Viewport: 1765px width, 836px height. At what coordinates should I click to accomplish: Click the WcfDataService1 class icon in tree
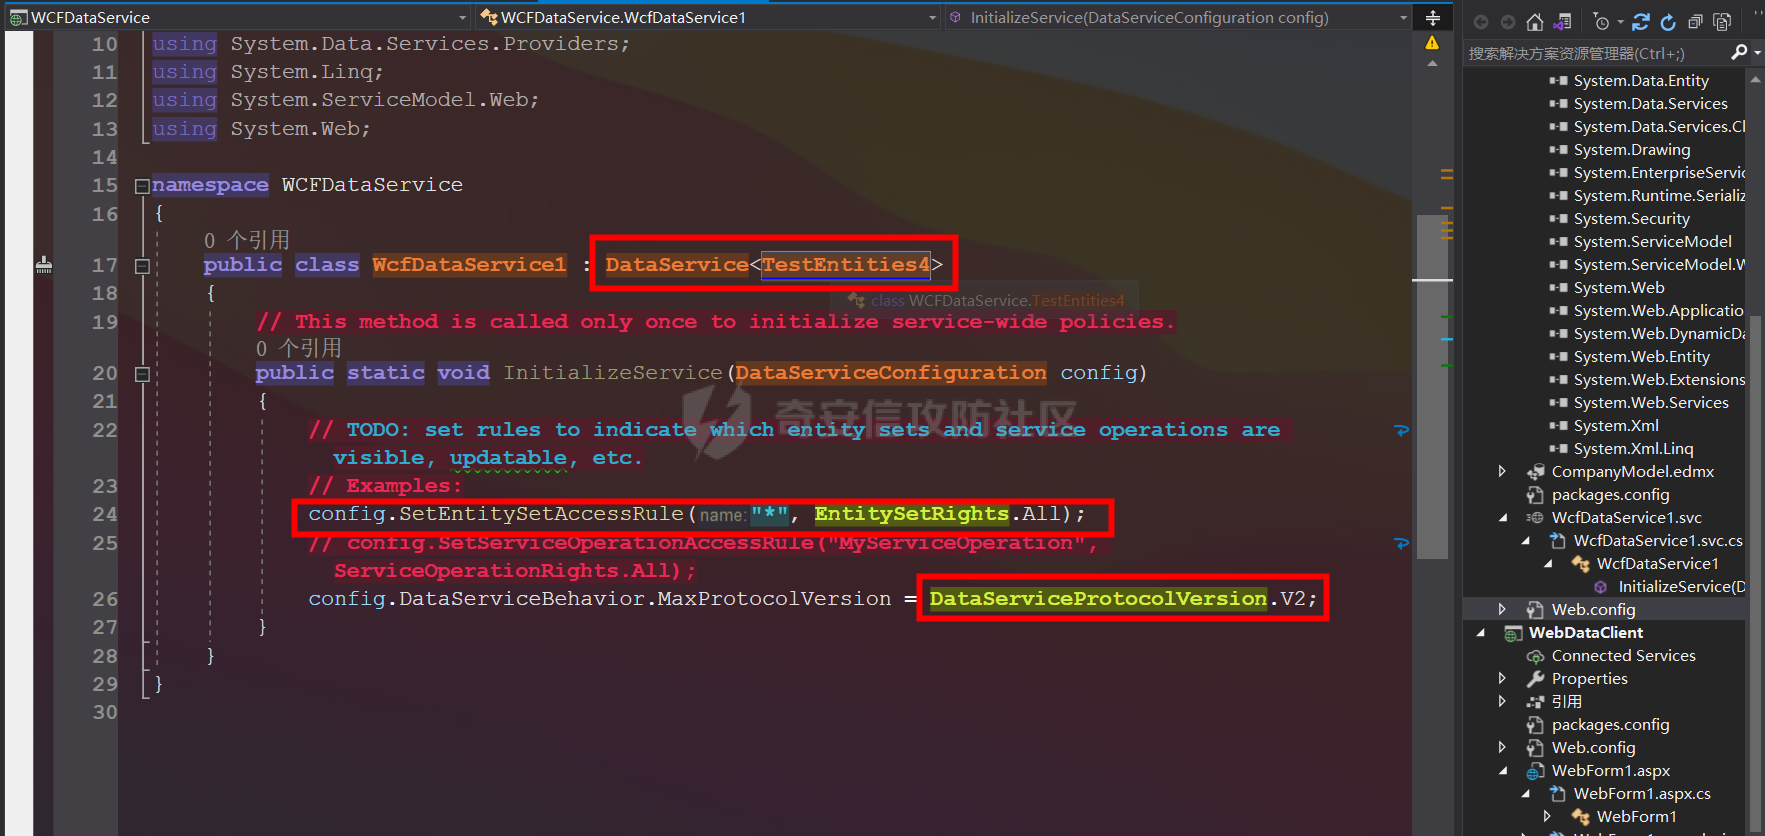point(1580,564)
